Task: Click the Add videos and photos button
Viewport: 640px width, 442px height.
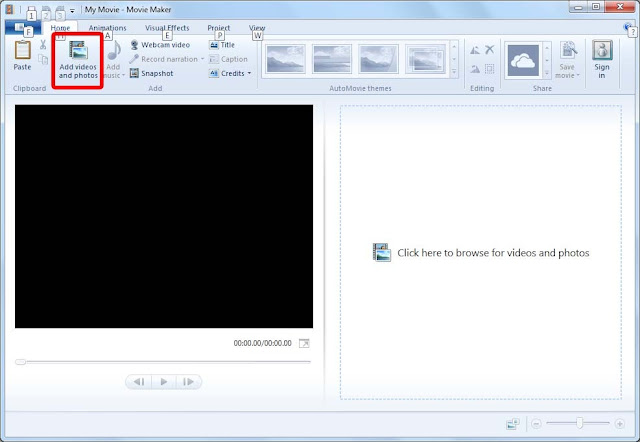Action: [x=78, y=60]
